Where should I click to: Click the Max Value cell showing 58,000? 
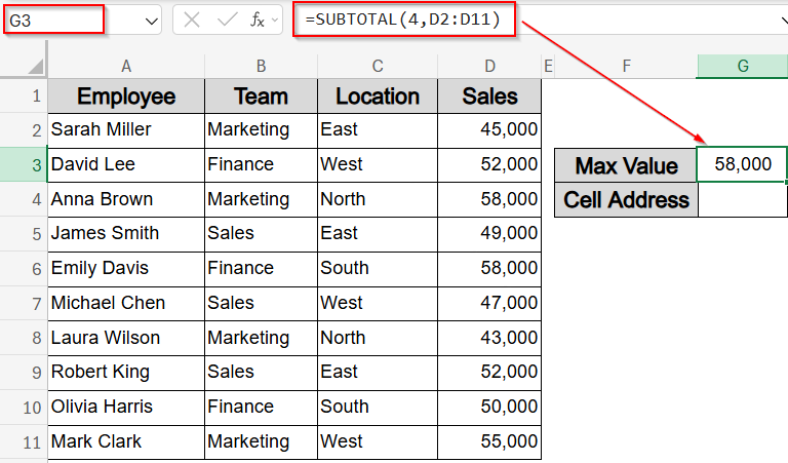coord(742,164)
